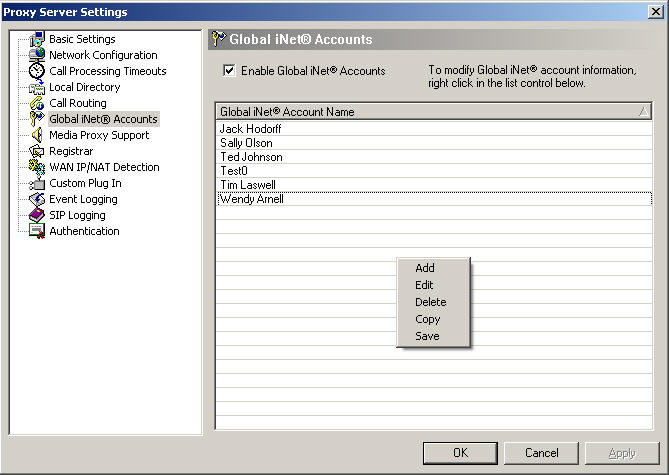Click the Call Routing phone icon

(37, 103)
